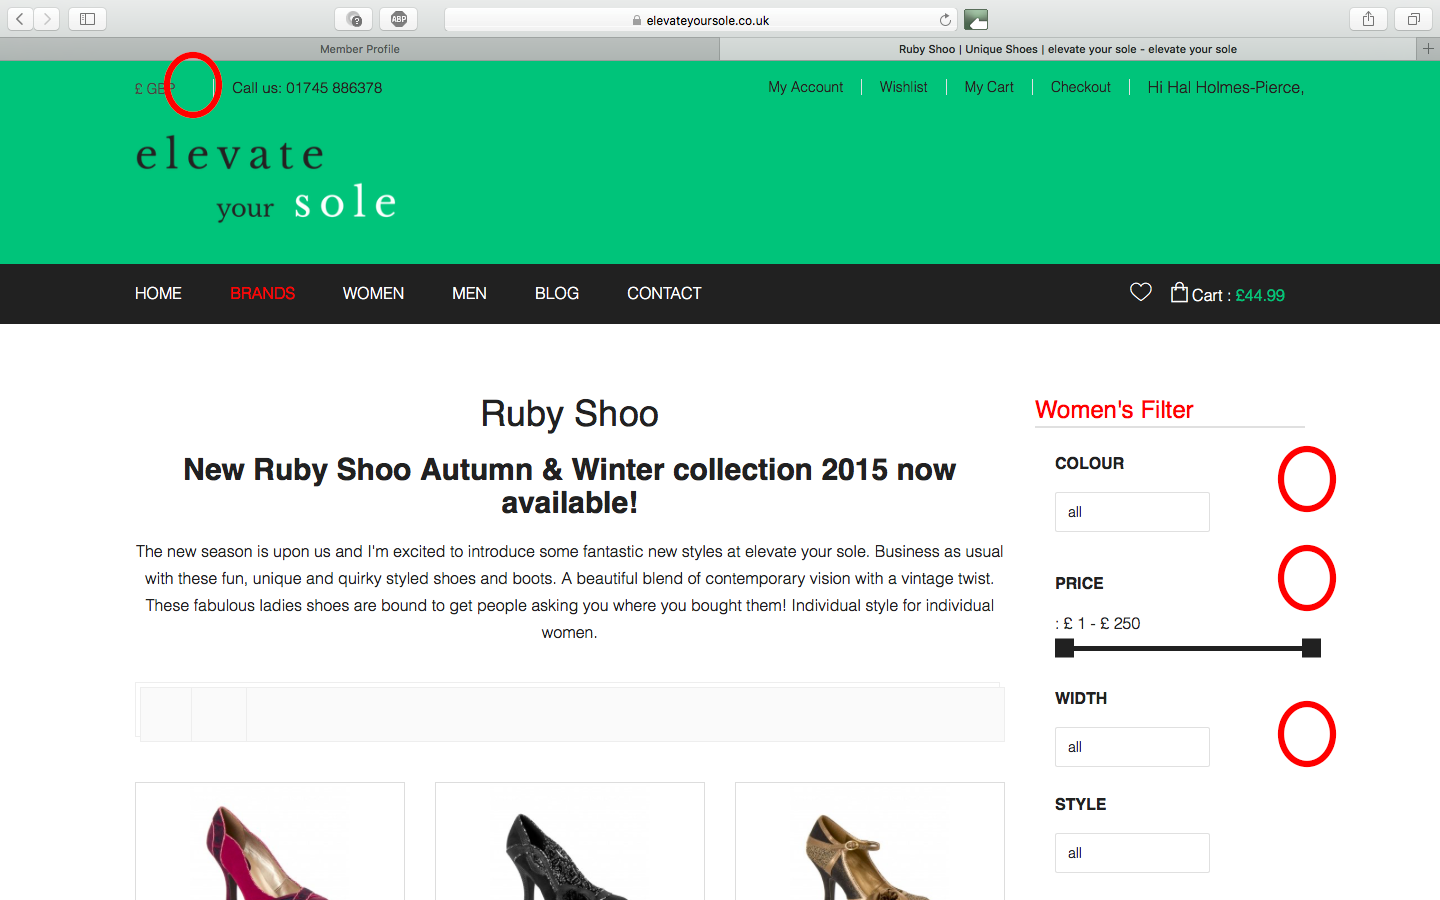
Task: Show all tabs overview icon
Action: [1413, 19]
